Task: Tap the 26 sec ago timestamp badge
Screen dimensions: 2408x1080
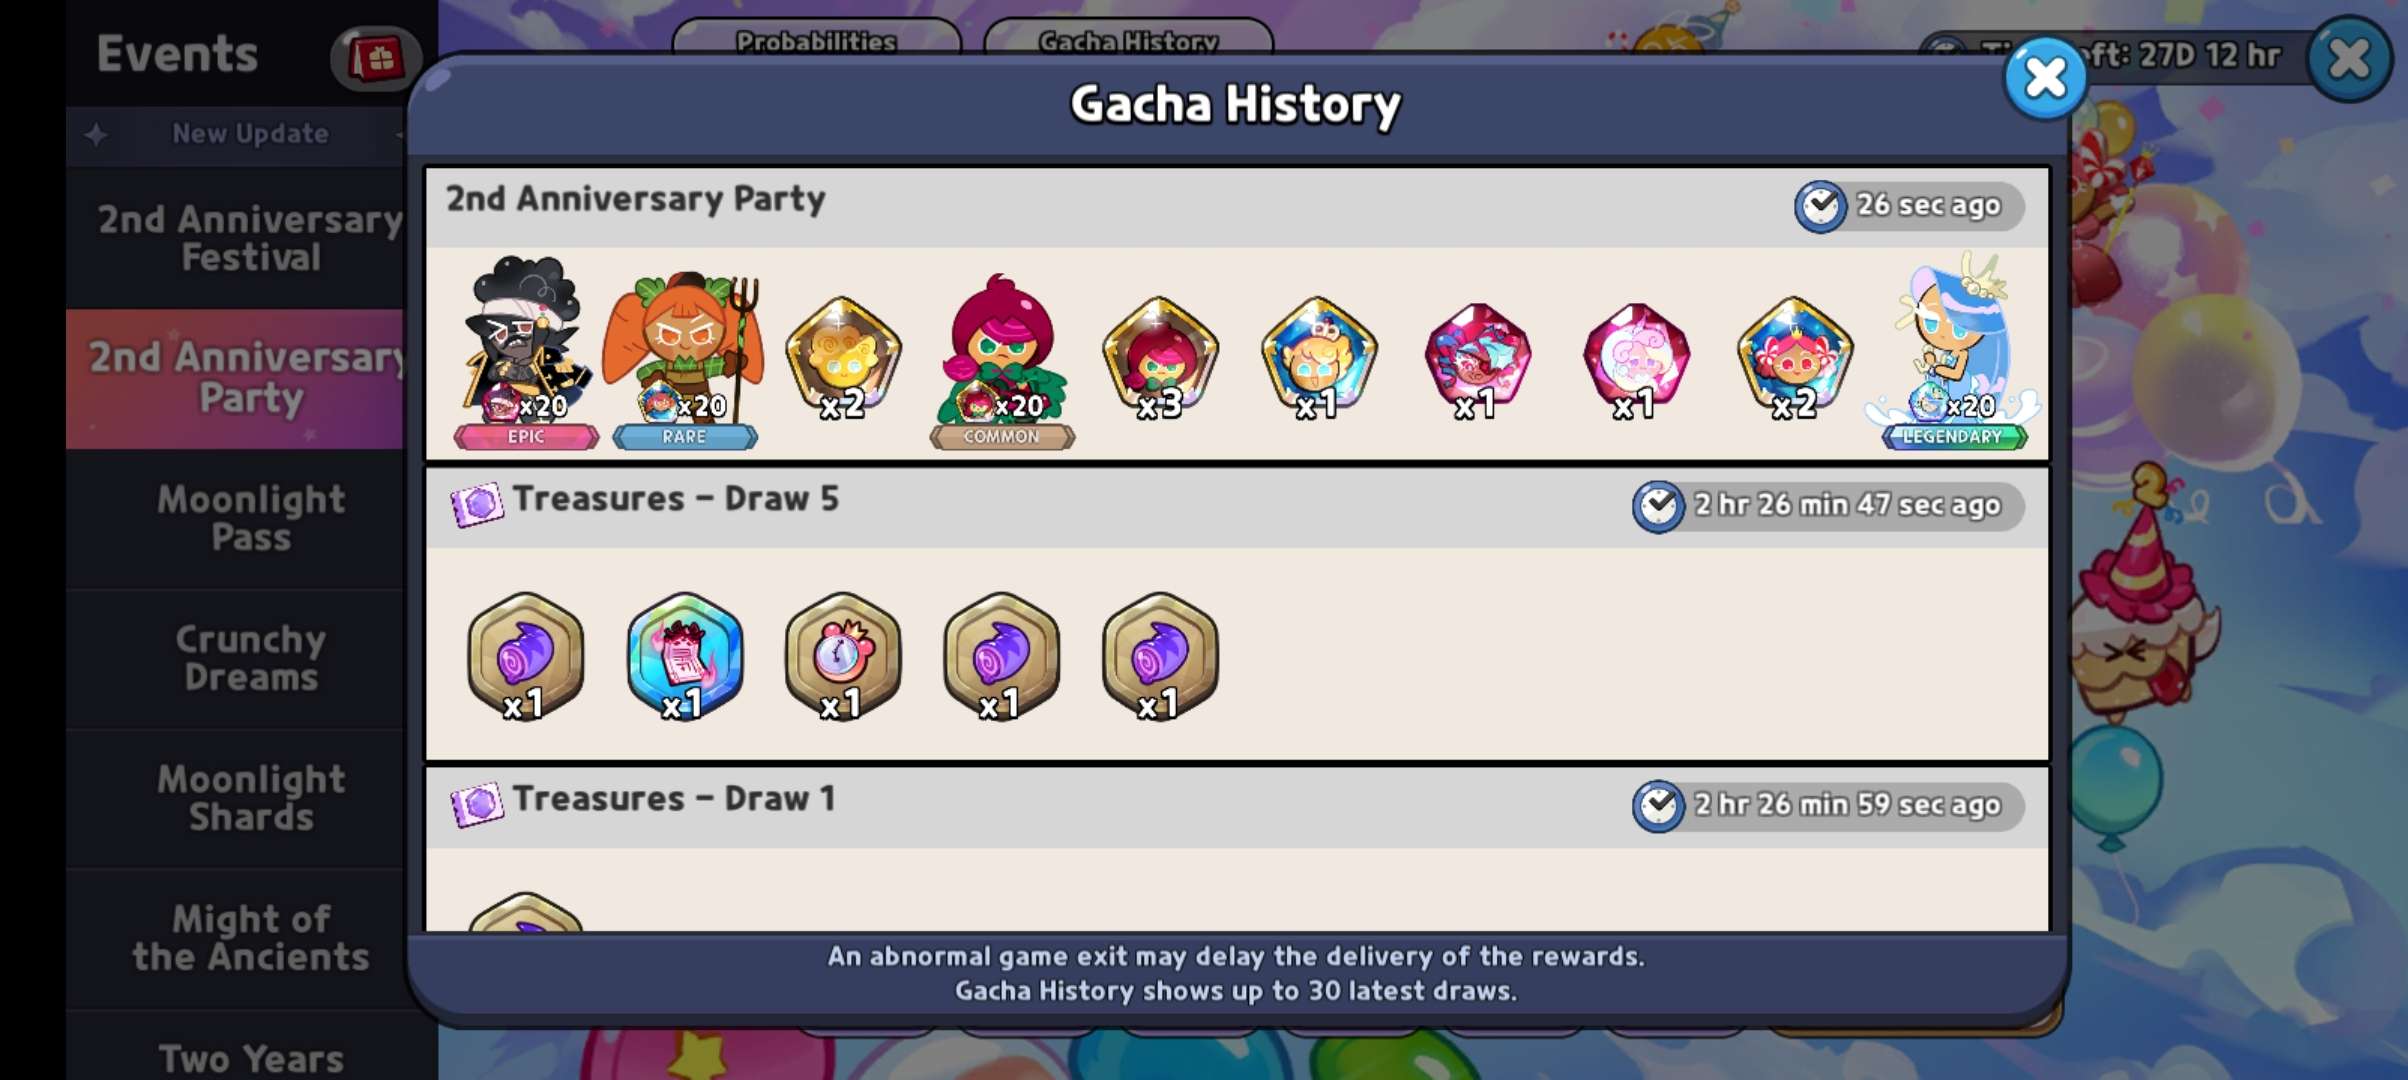Action: pos(1909,206)
